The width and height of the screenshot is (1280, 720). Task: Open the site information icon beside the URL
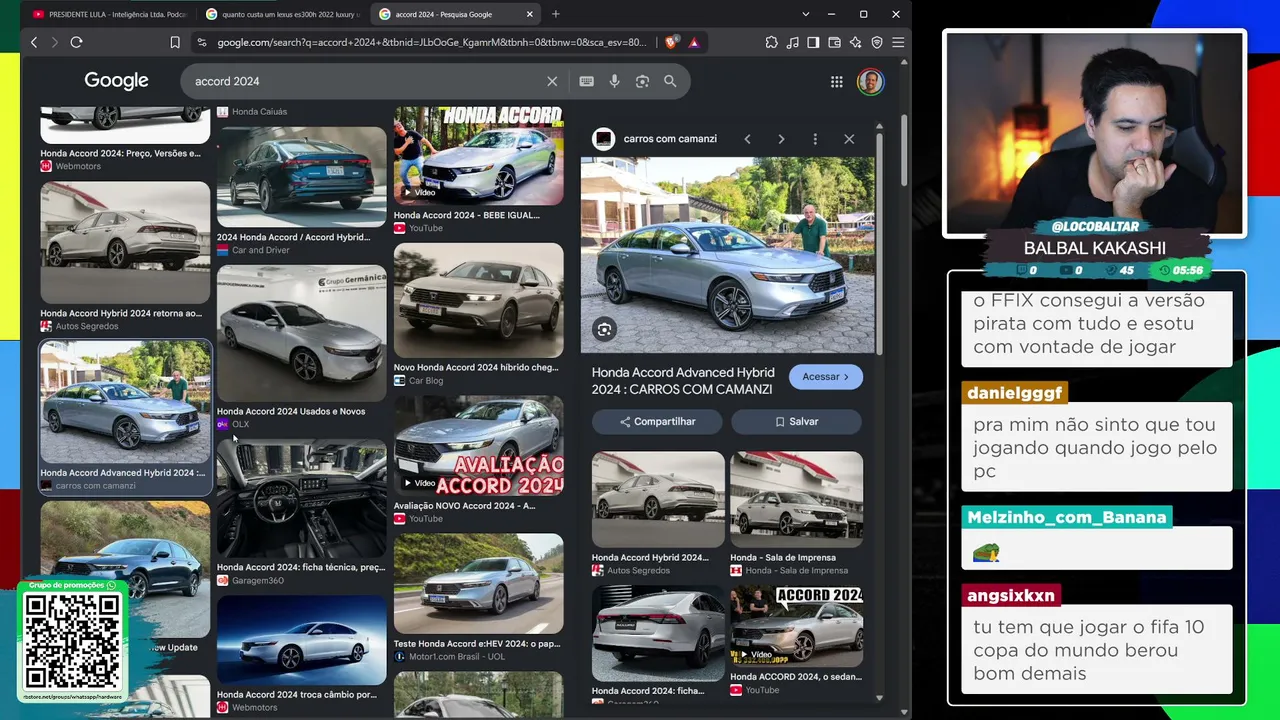click(202, 42)
